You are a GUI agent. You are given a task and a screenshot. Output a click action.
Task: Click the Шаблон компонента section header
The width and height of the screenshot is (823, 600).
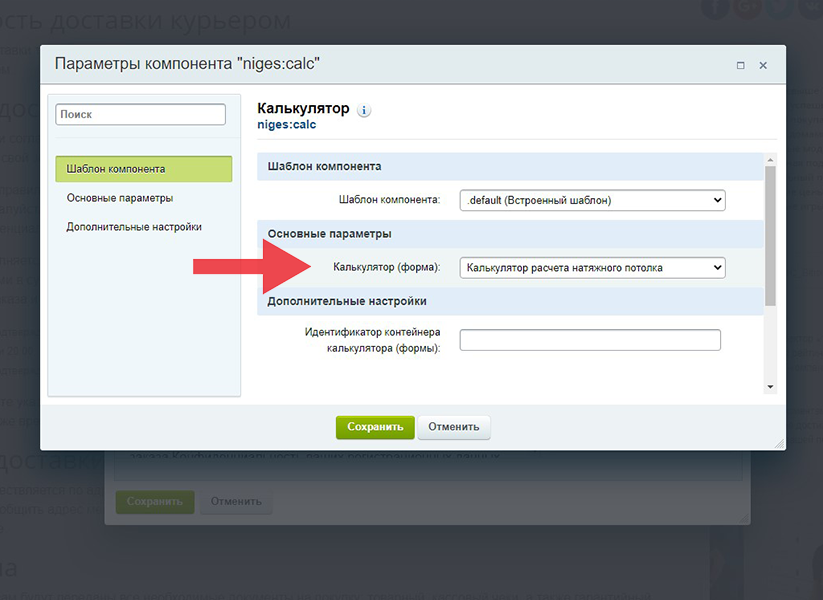click(510, 166)
